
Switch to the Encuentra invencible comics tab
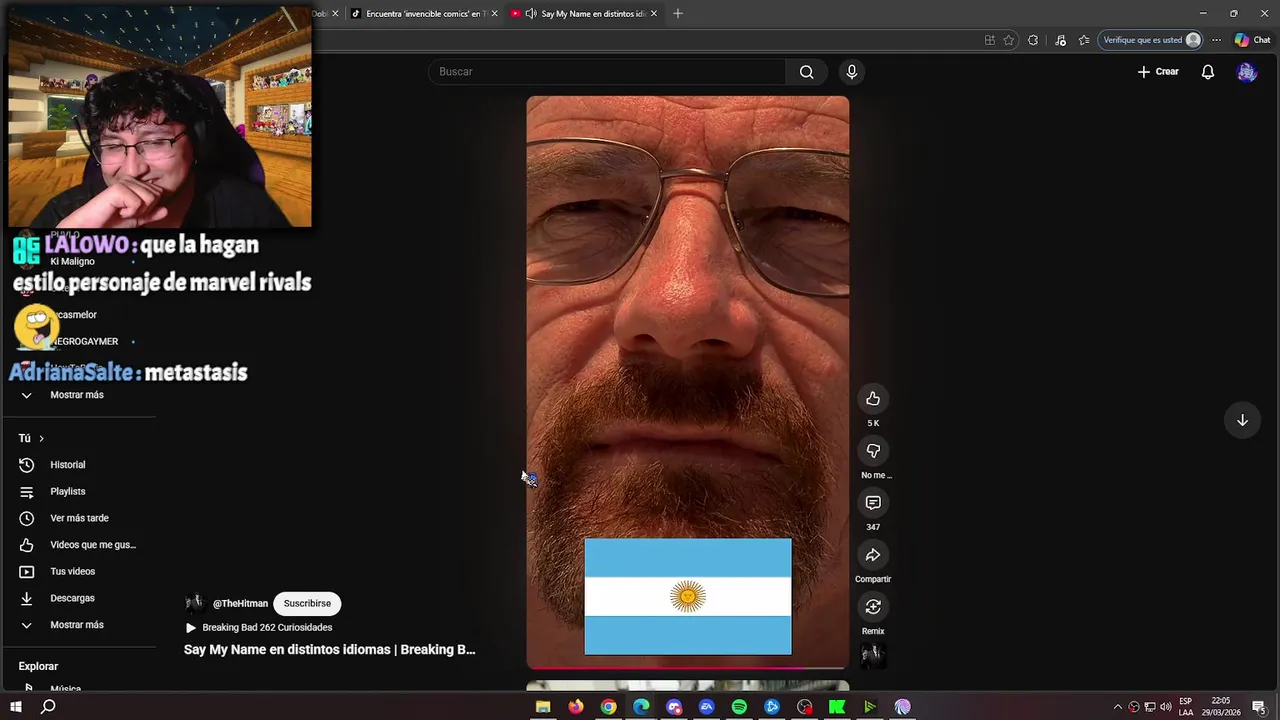[425, 13]
